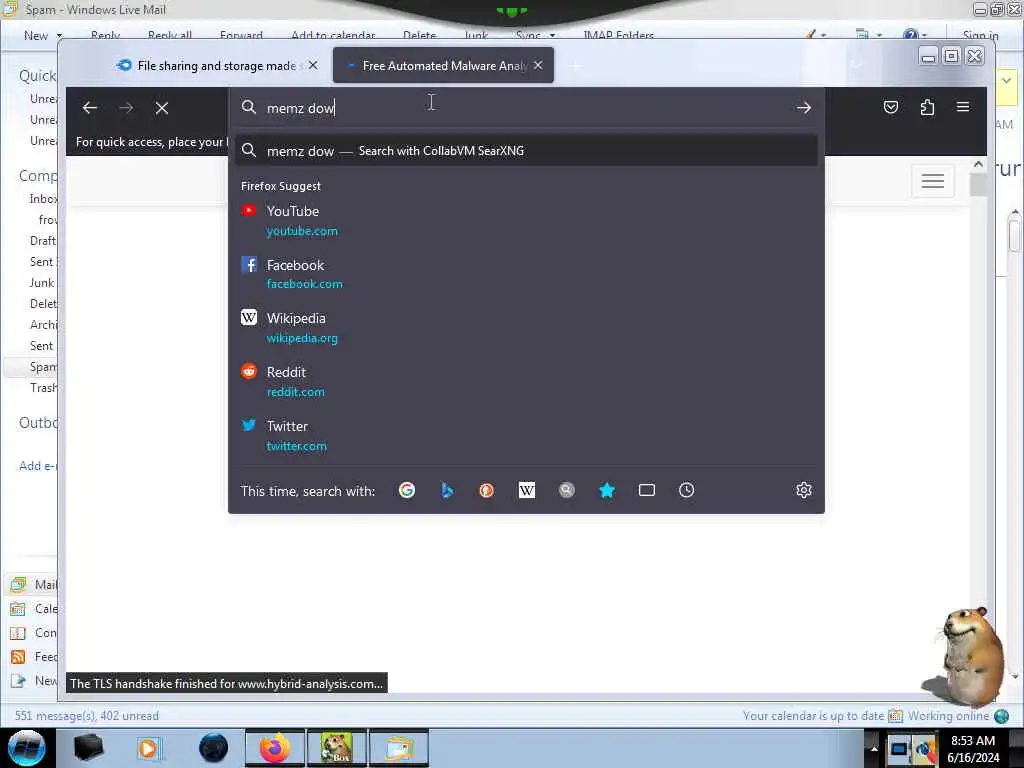Open the Inbox folder in Live Mail
Screen dimensions: 1024x768
pyautogui.click(x=43, y=199)
